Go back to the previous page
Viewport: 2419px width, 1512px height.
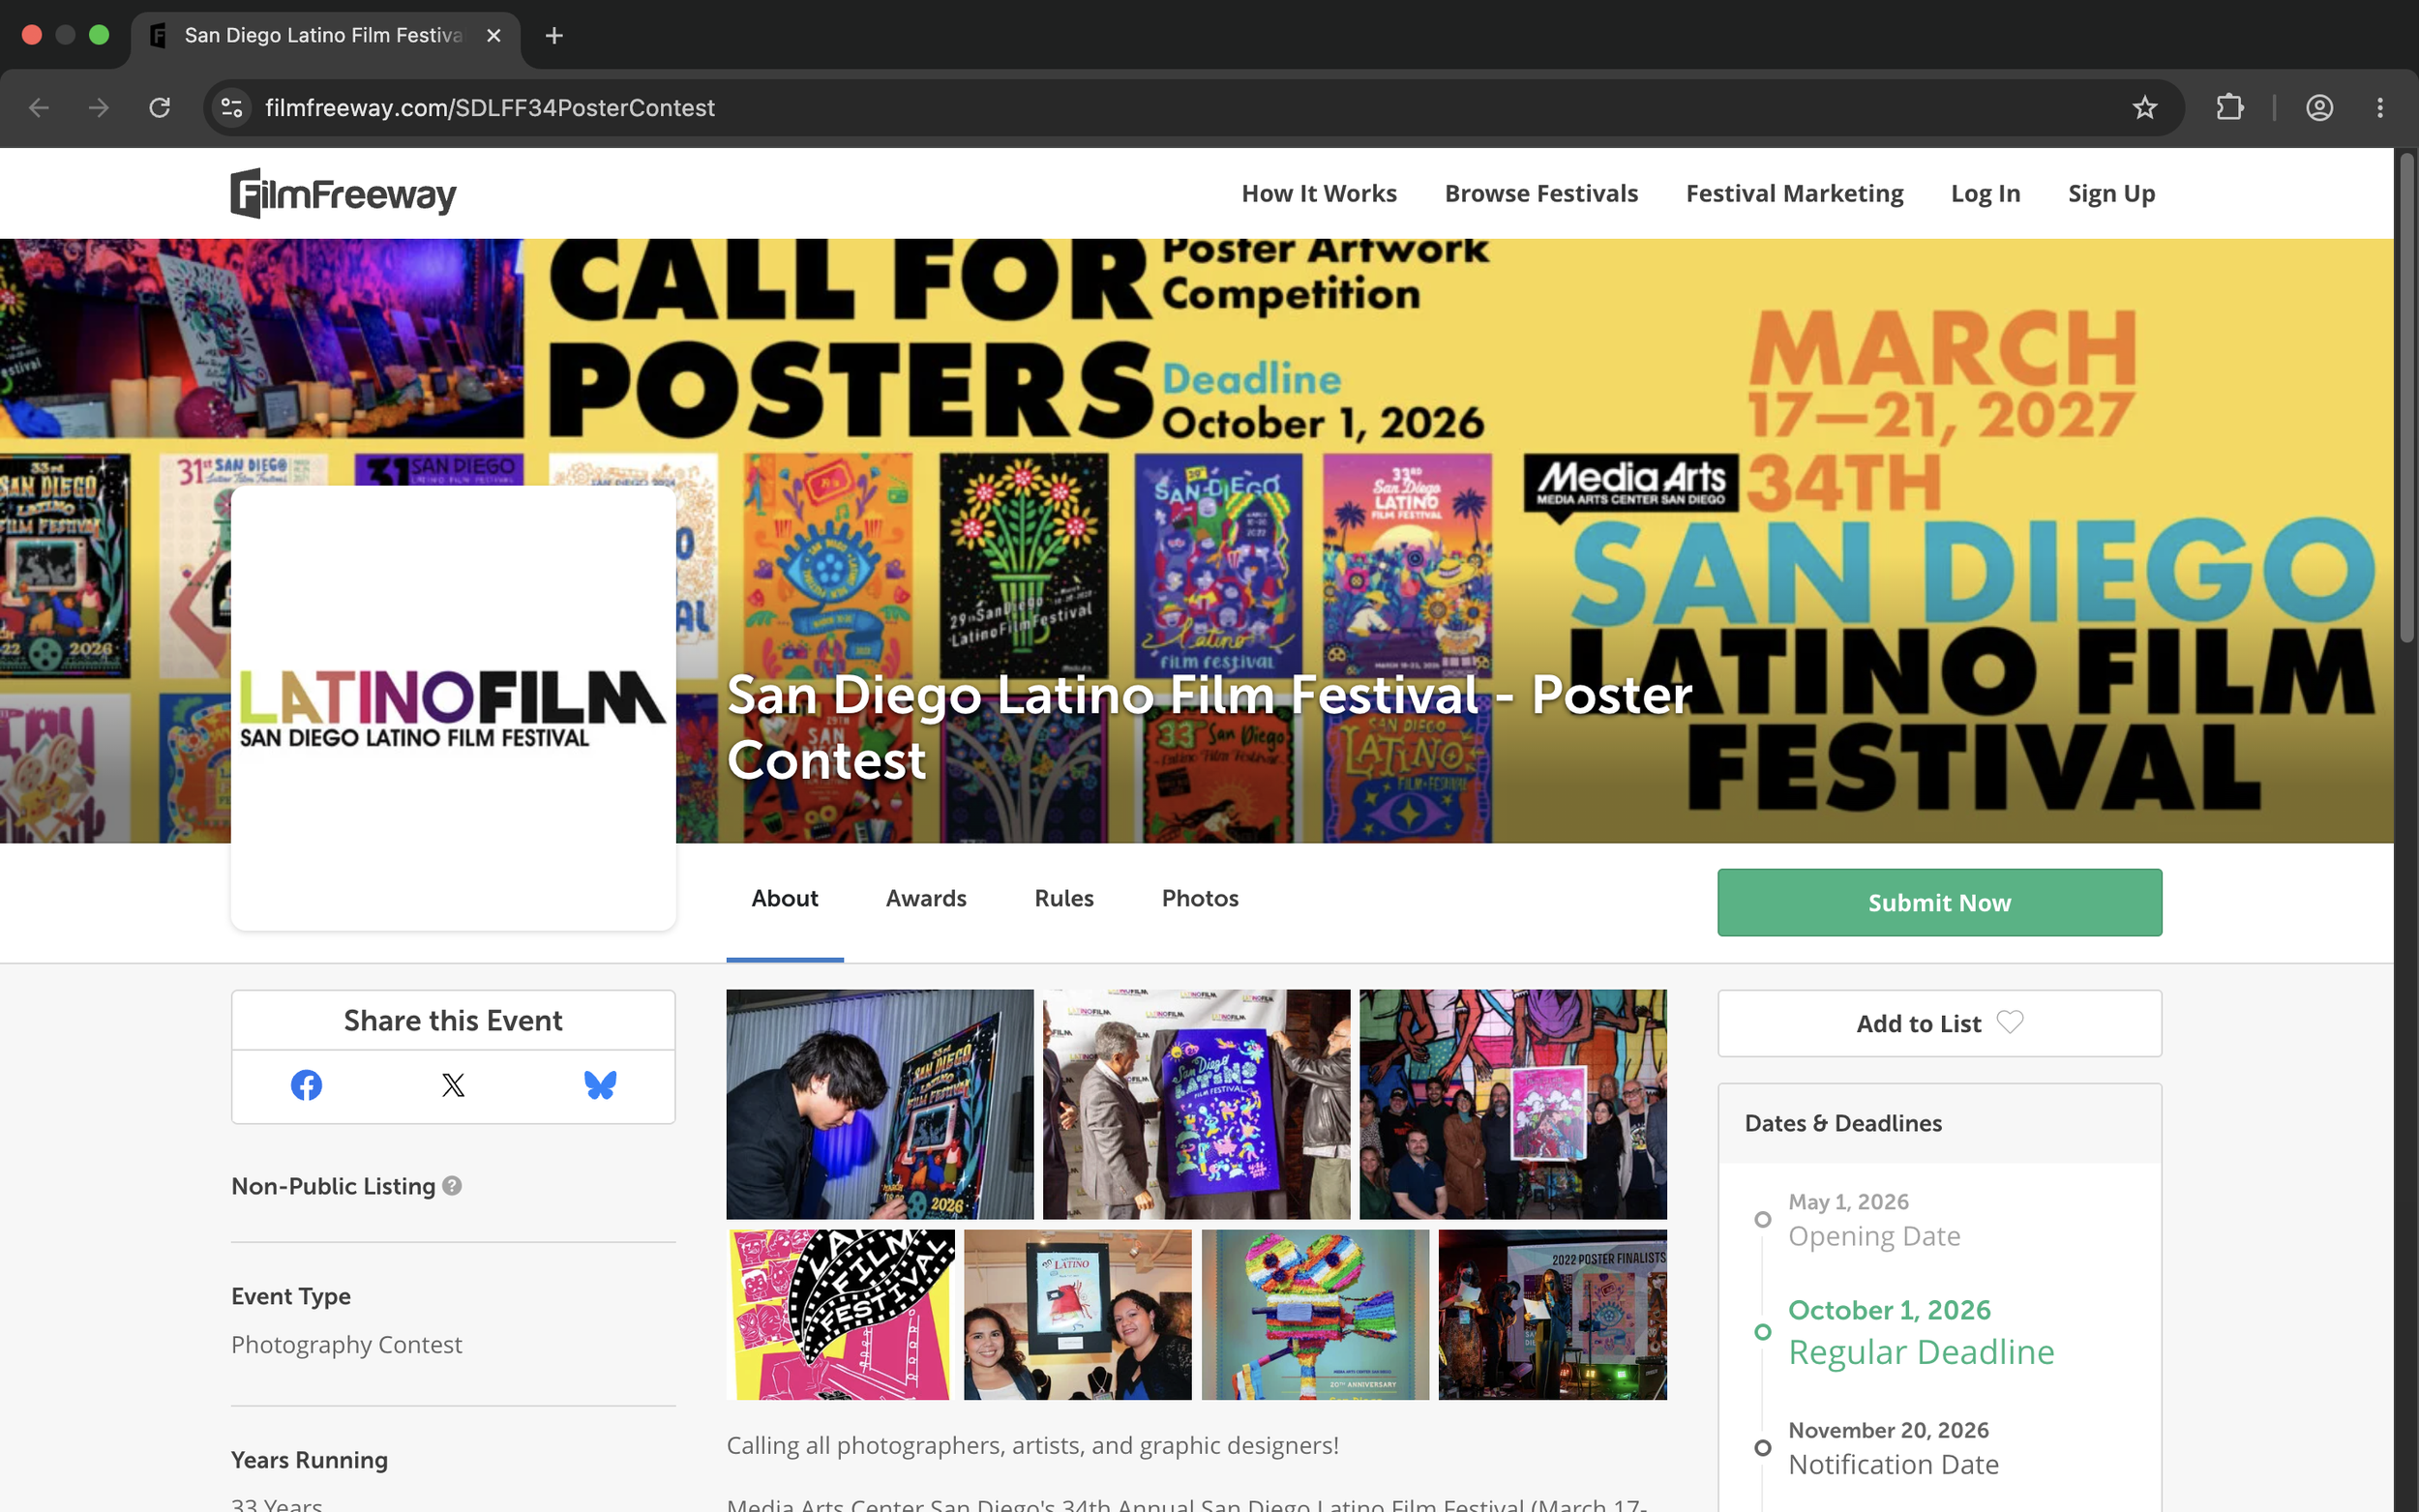pos(39,107)
